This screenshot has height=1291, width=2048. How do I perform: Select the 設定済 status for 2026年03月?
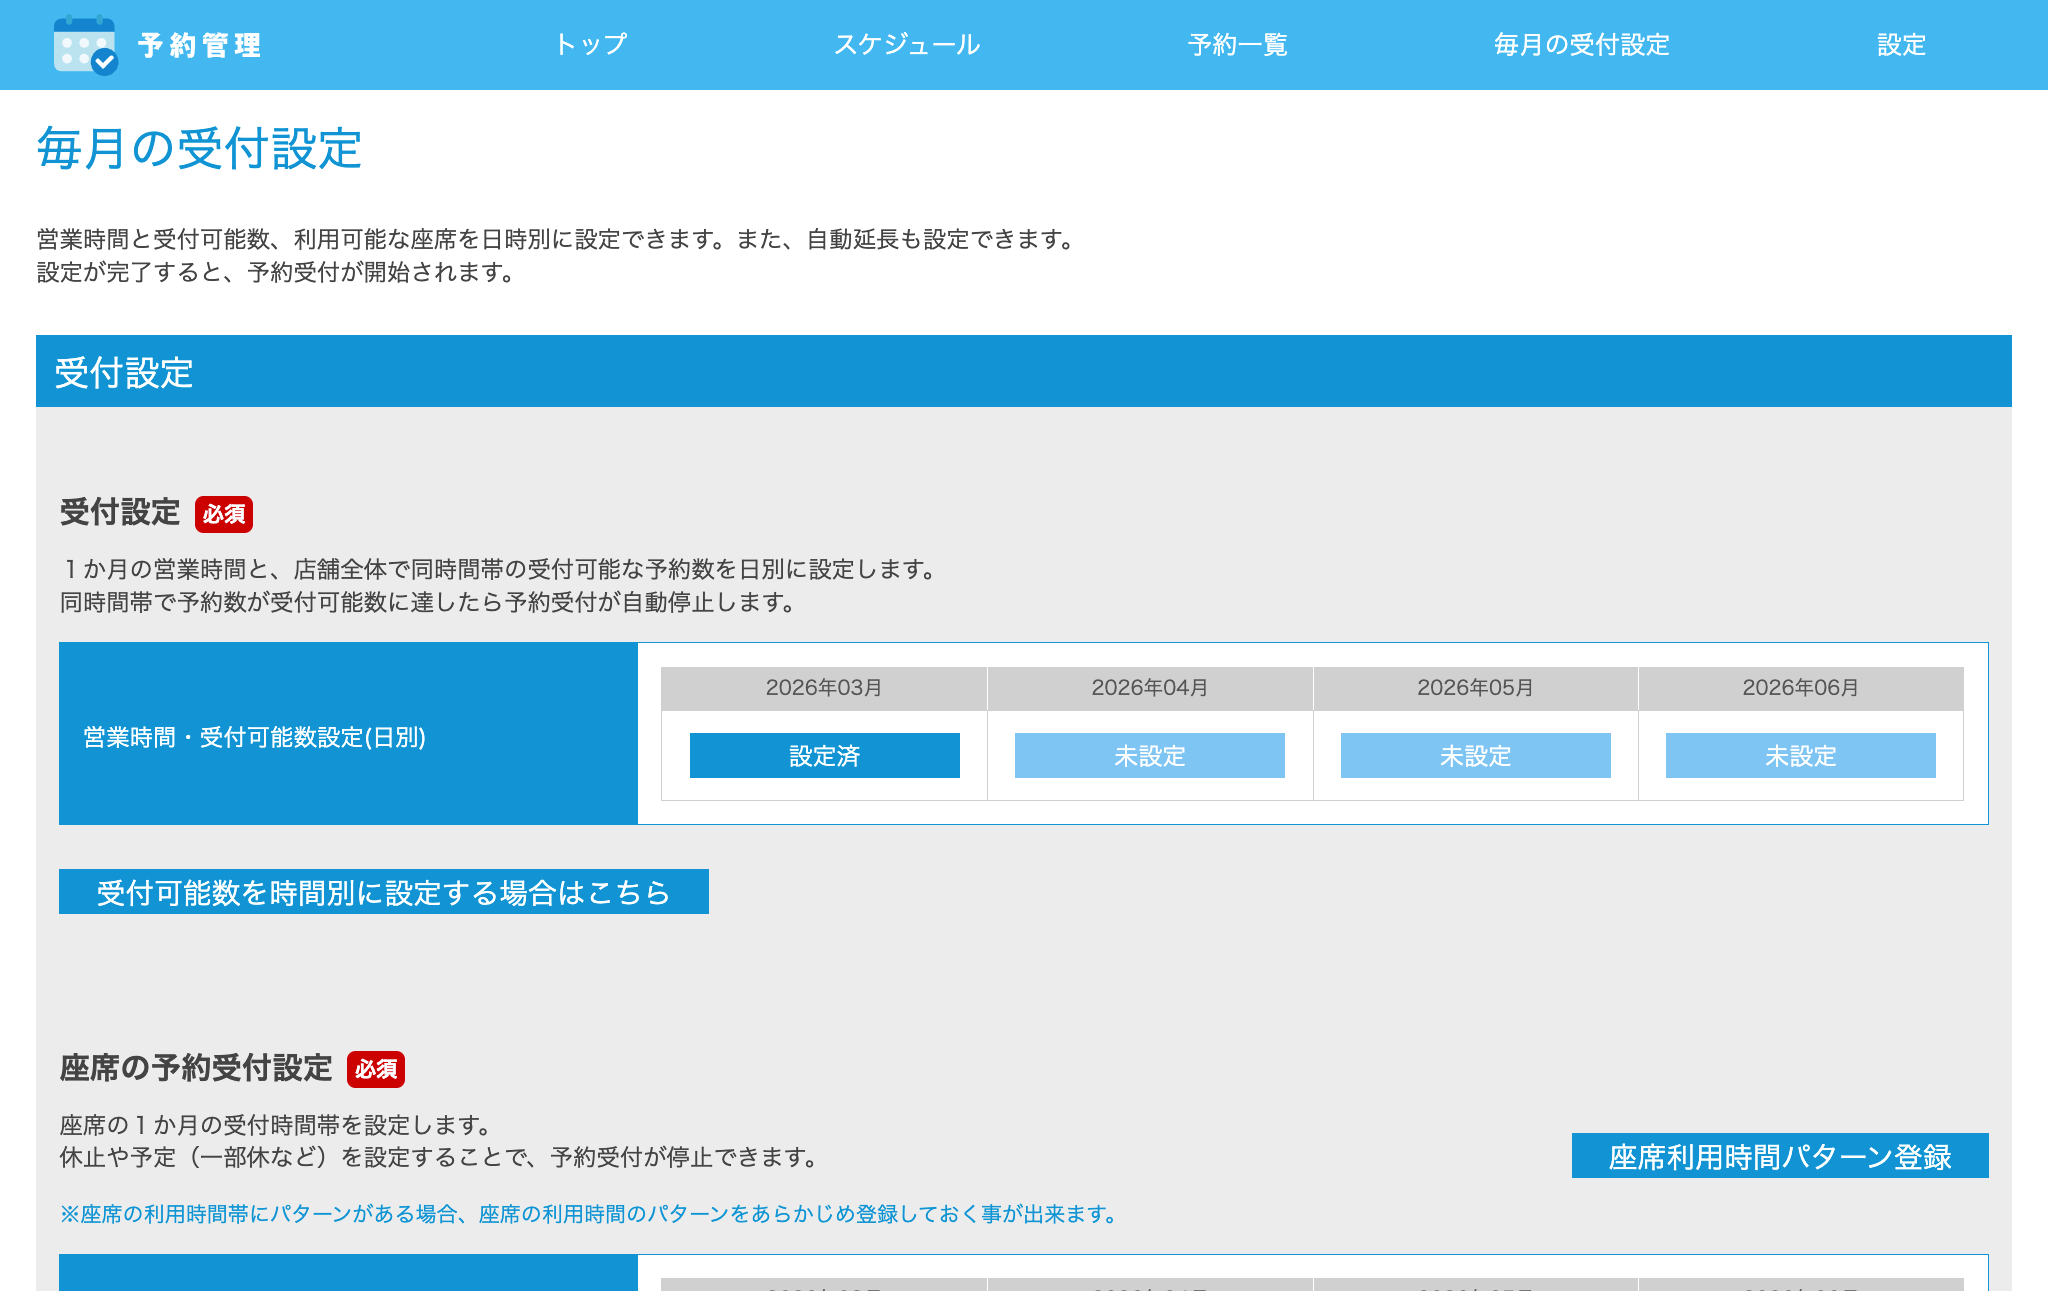(x=824, y=756)
